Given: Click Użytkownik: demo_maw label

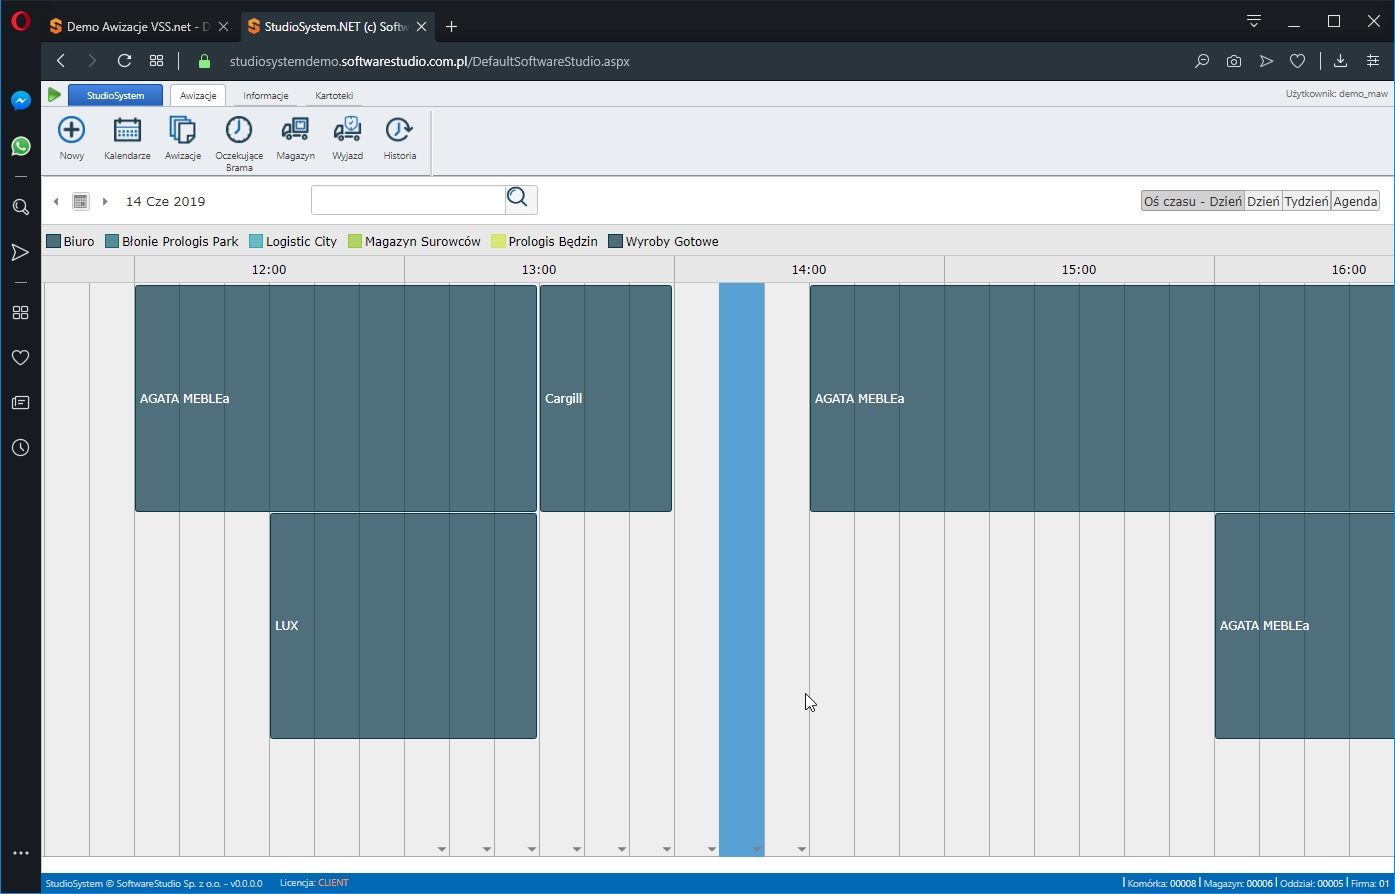Looking at the screenshot, I should [1336, 95].
